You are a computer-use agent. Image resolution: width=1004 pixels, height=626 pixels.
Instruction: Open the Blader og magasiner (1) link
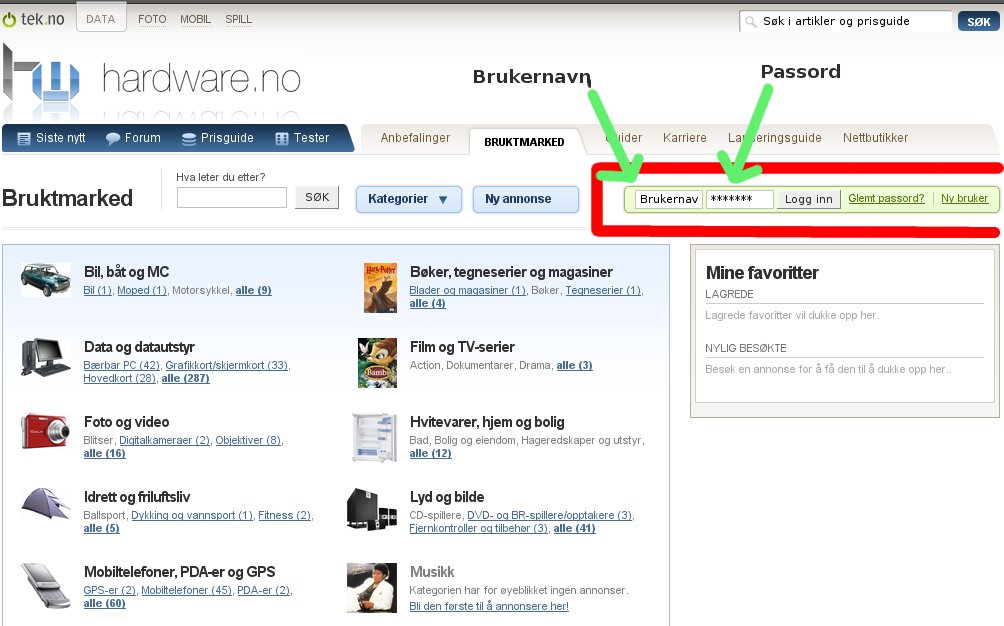point(467,291)
